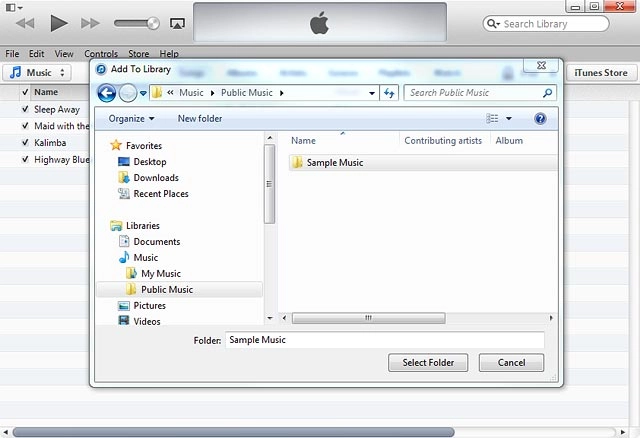Expand the arrow between Music and Public Music
Image resolution: width=640 pixels, height=438 pixels.
(212, 93)
